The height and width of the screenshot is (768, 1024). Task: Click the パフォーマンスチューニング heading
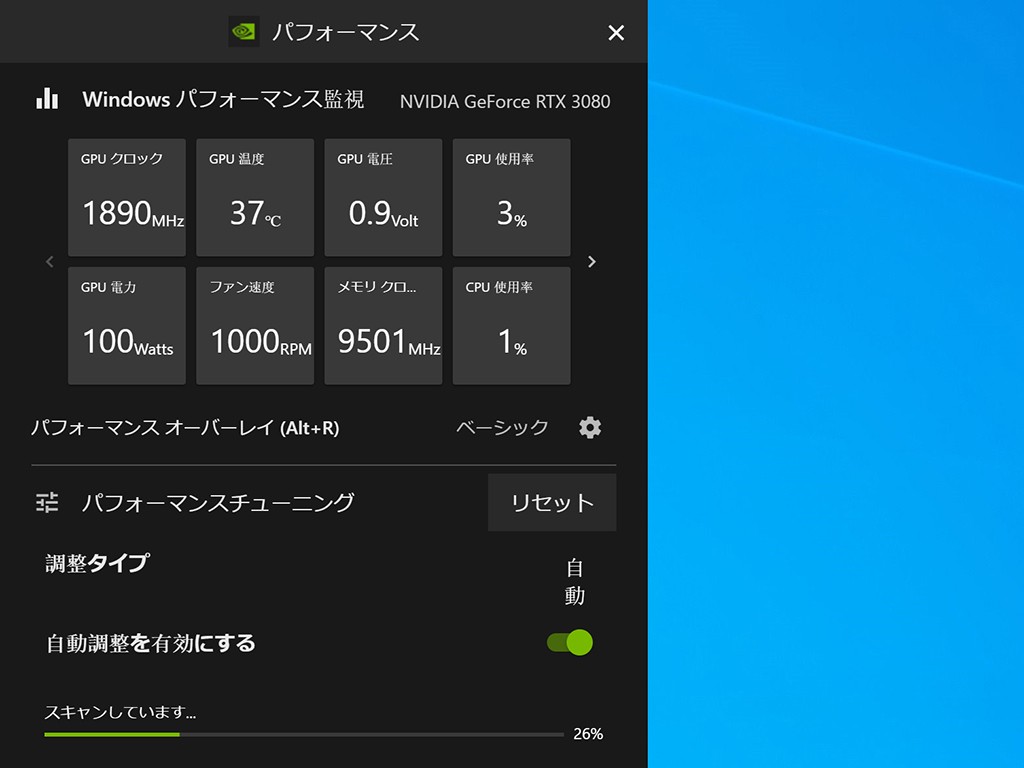(x=218, y=502)
